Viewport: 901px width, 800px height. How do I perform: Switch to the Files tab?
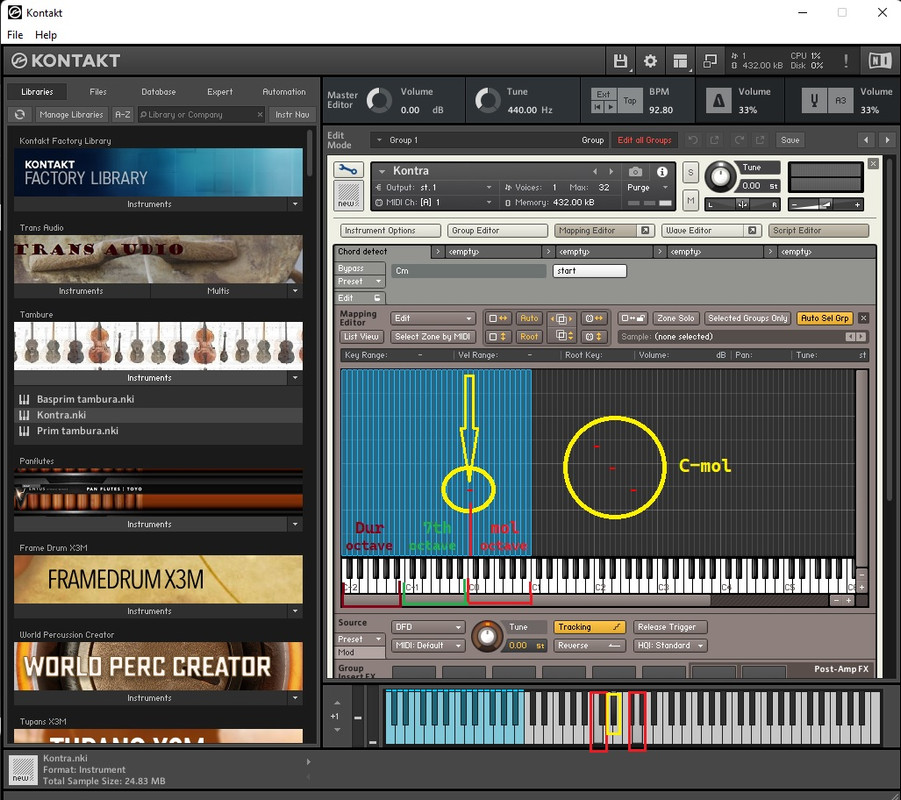point(98,92)
